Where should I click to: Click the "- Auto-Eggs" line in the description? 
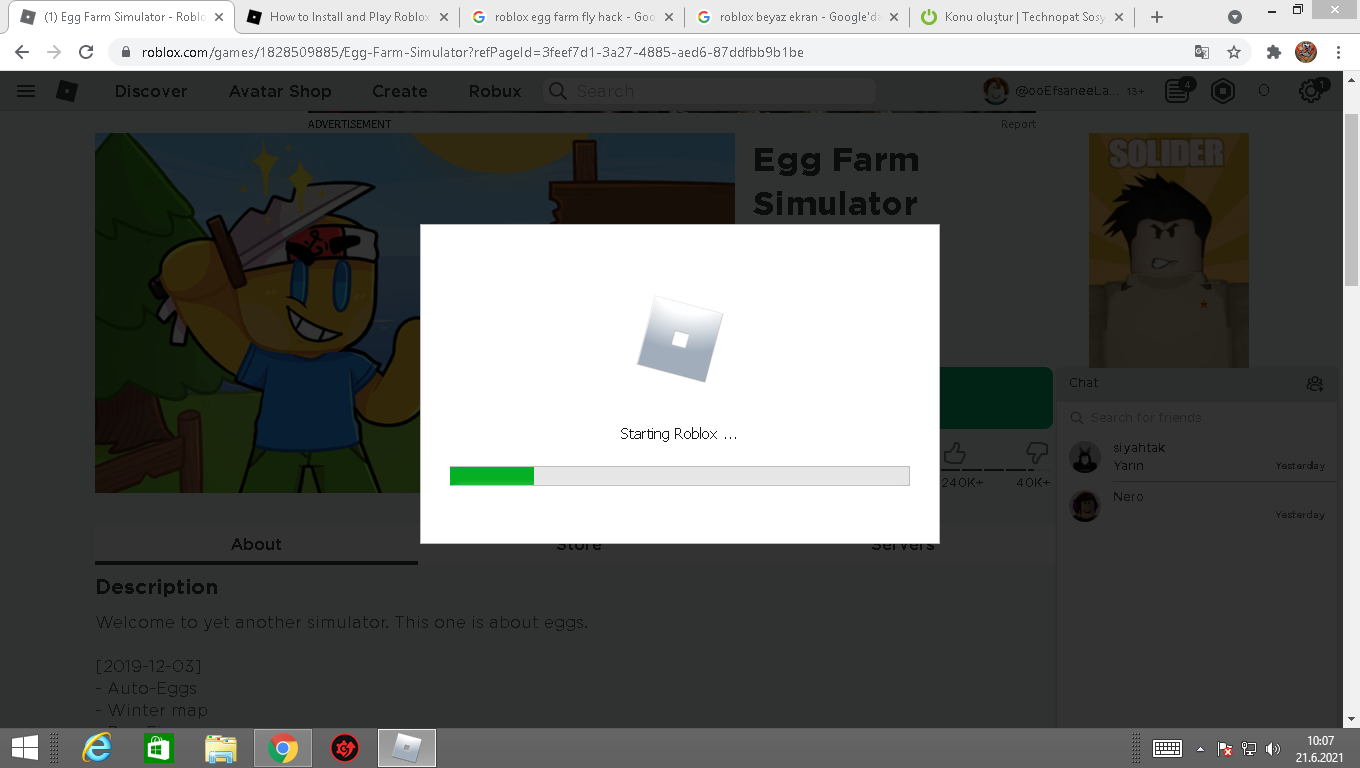(146, 688)
